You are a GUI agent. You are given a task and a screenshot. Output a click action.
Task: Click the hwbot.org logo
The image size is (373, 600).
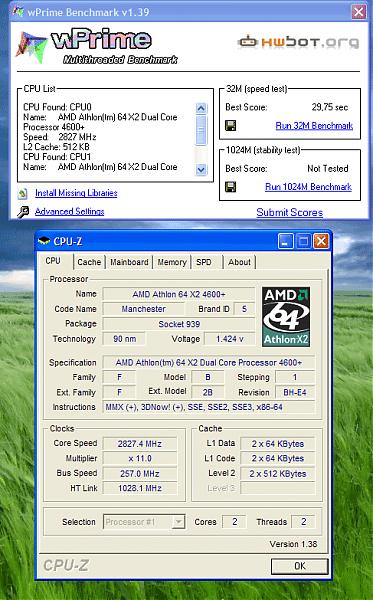(x=298, y=42)
